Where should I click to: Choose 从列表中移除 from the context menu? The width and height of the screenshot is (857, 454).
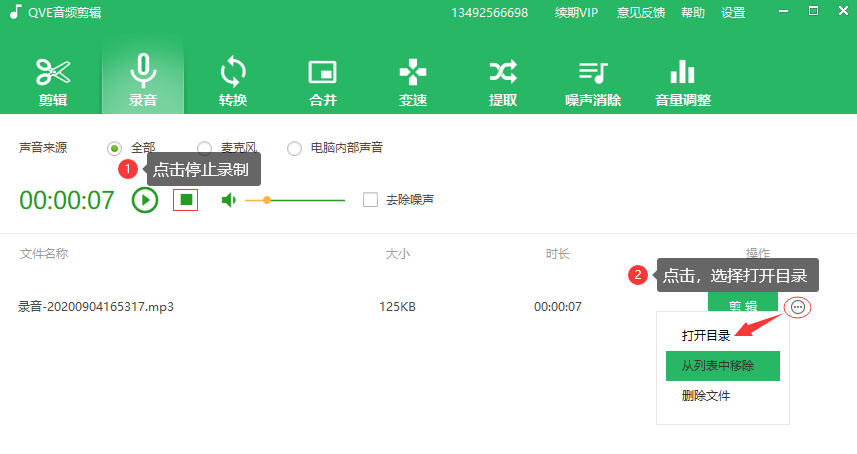[x=722, y=366]
